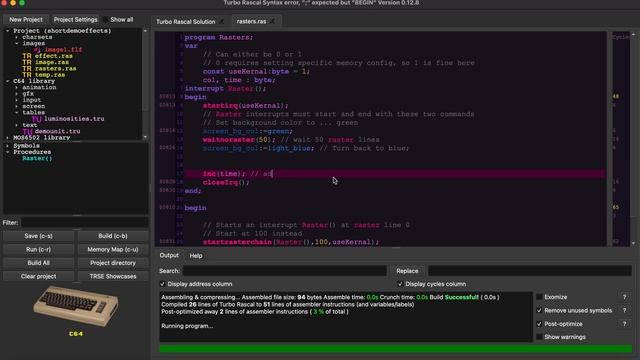Expand the input folder
The height and width of the screenshot is (360, 640).
coord(16,100)
